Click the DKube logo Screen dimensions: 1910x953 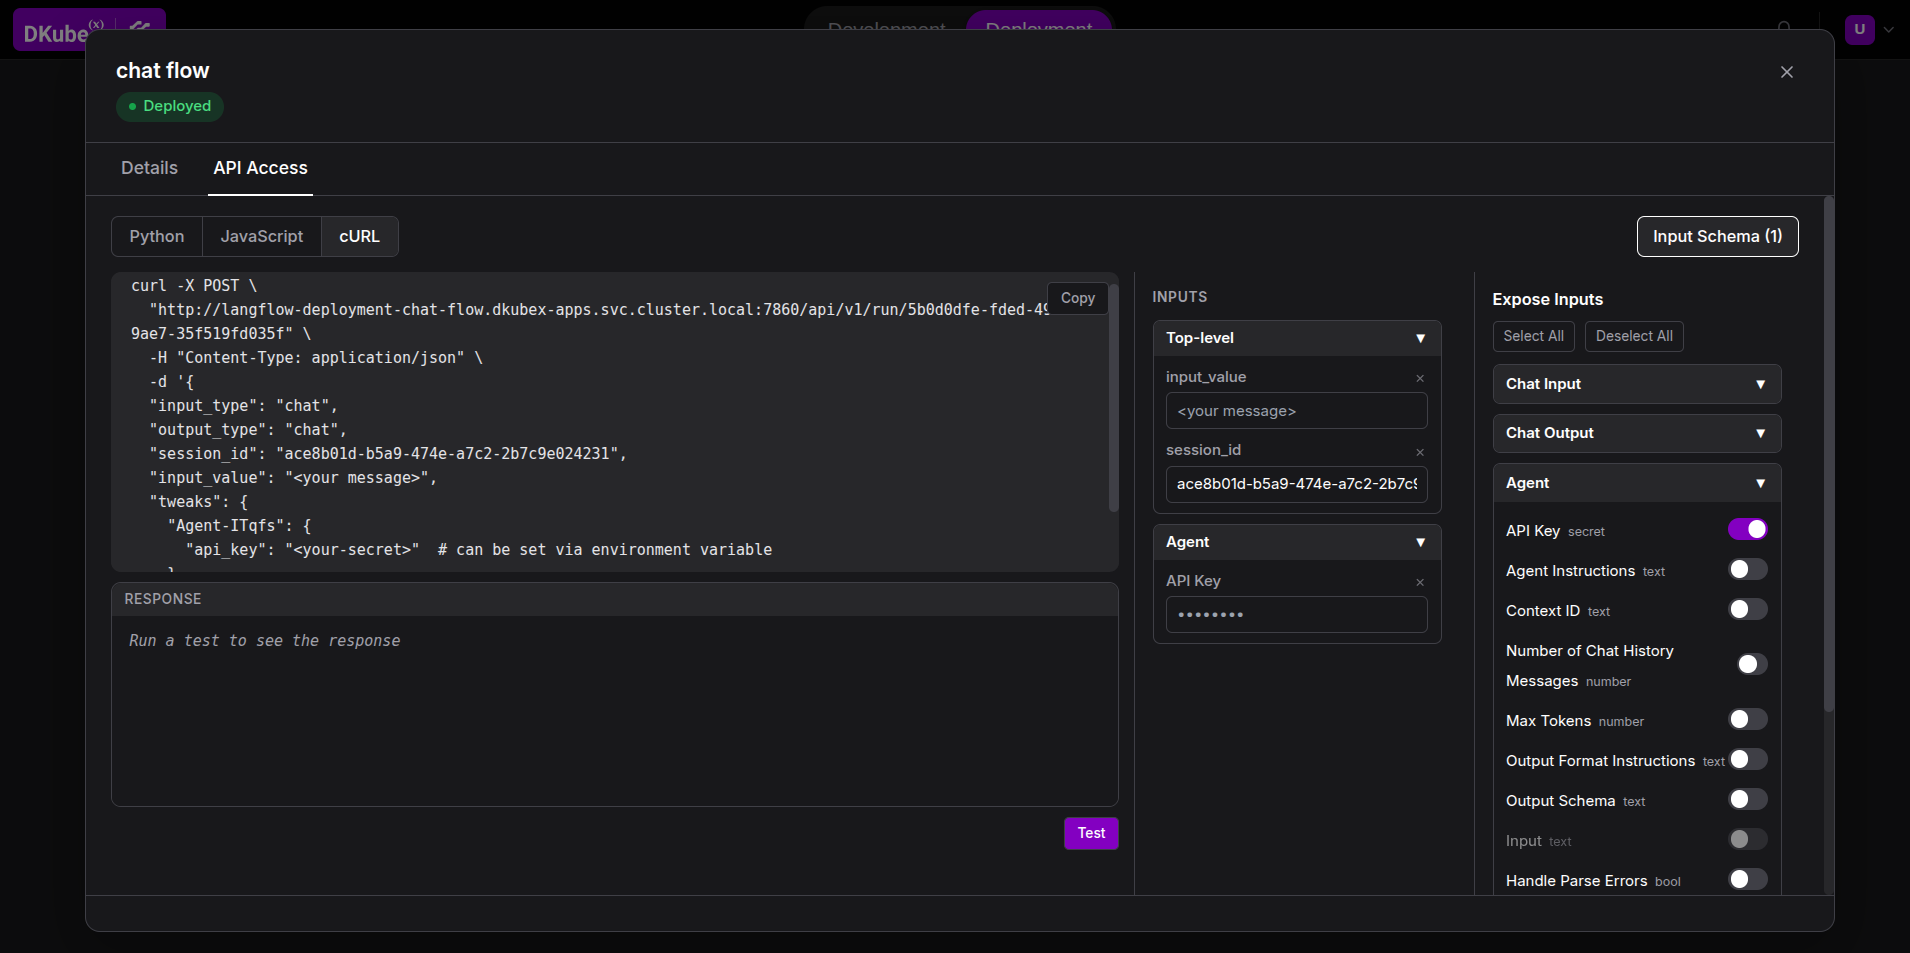pyautogui.click(x=55, y=32)
